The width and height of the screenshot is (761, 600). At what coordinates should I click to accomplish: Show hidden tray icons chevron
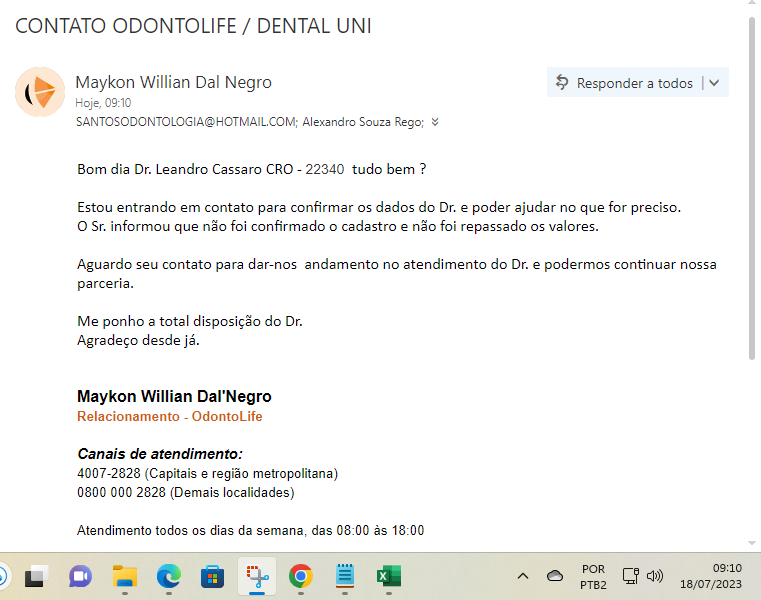click(523, 576)
